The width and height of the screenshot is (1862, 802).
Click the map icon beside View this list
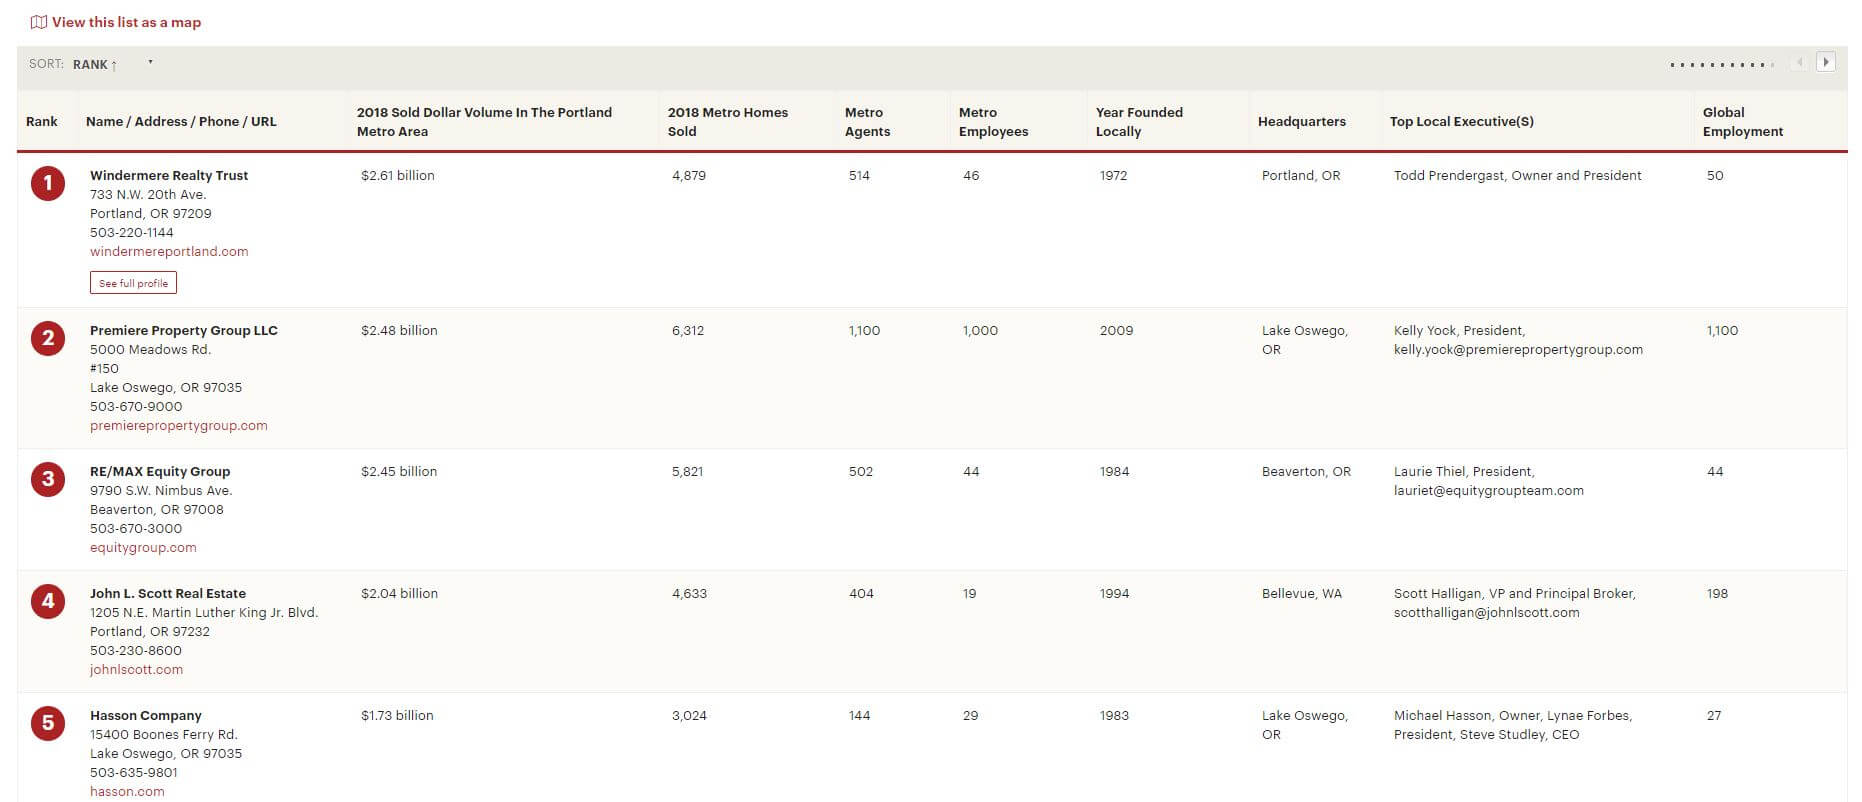38,22
